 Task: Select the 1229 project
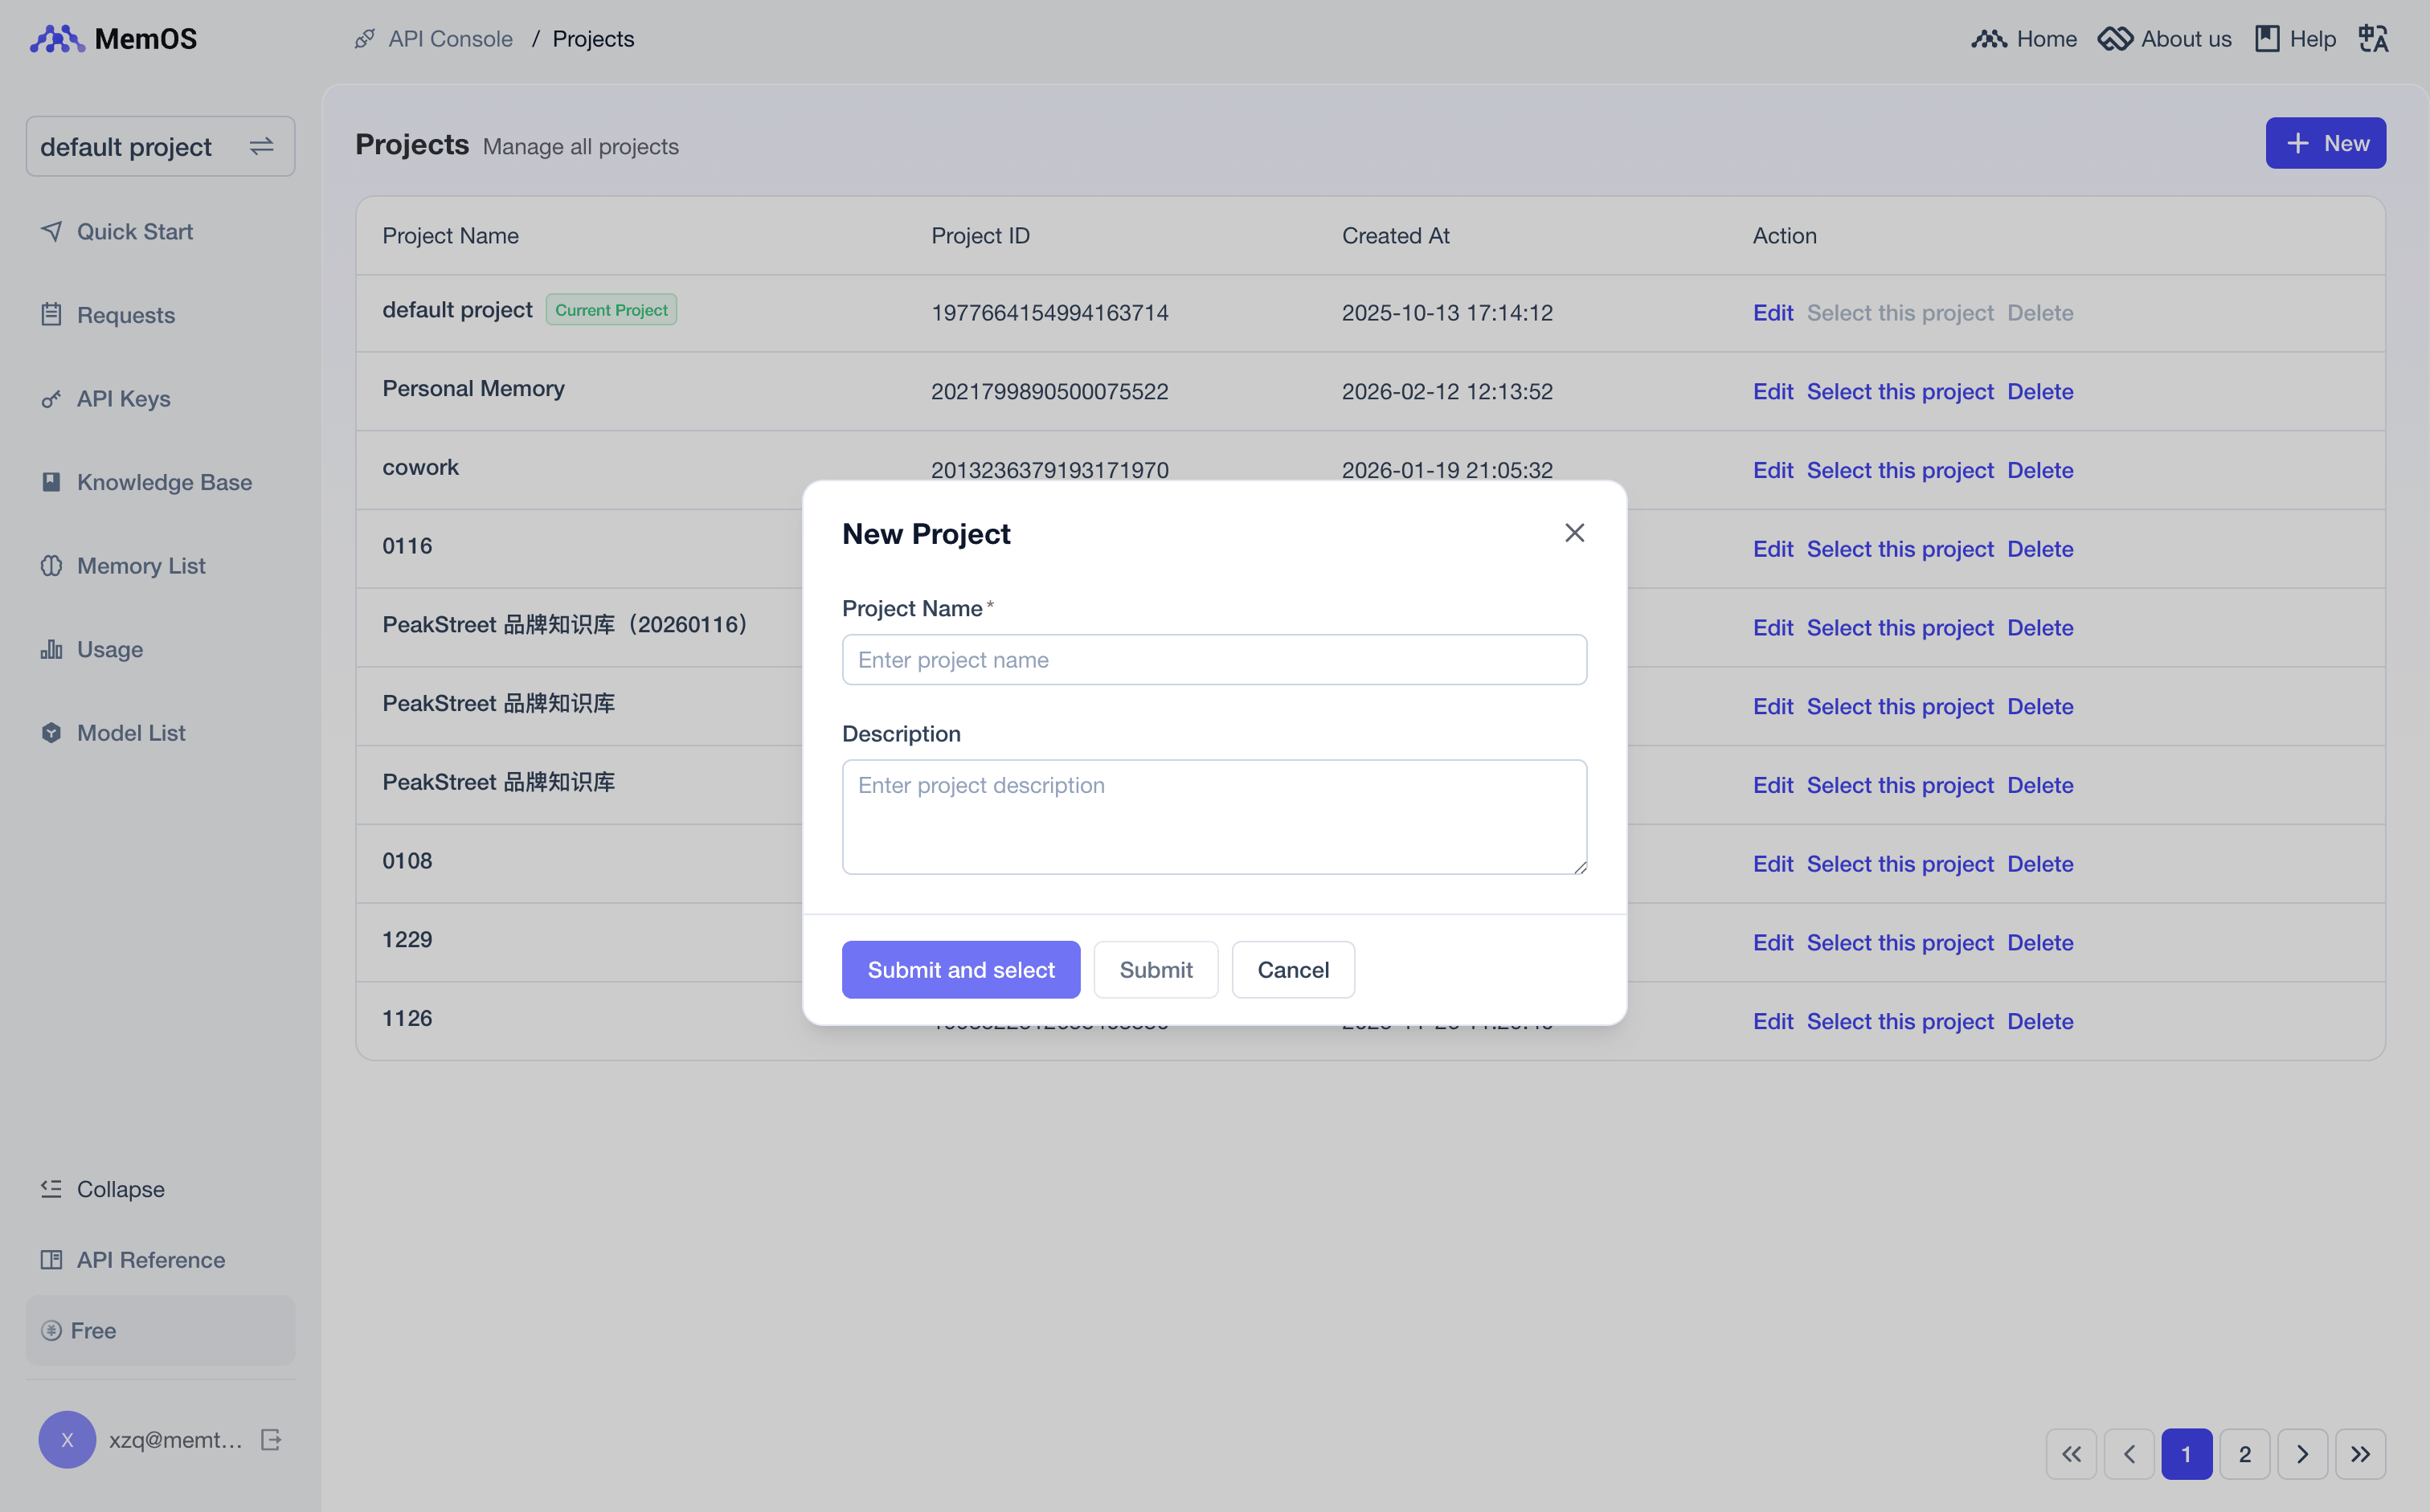(1900, 942)
